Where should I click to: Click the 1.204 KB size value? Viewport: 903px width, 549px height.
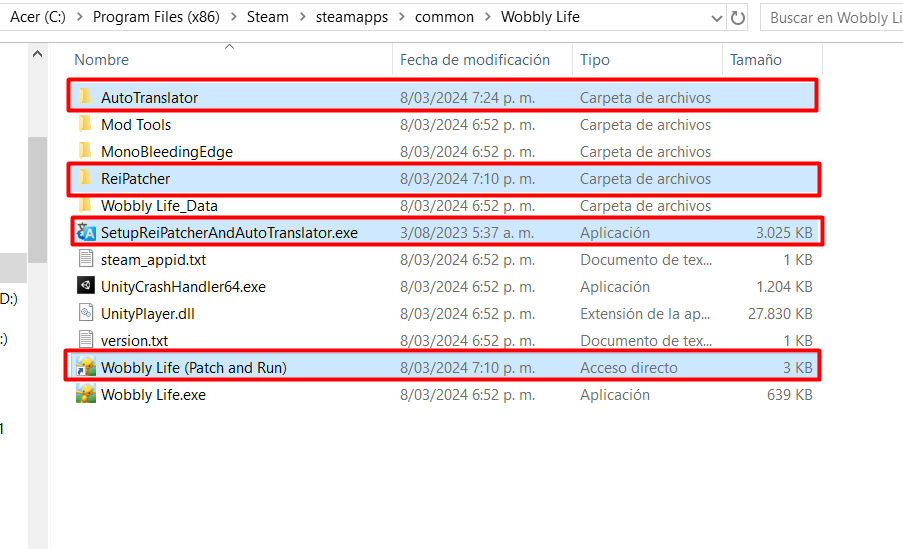(784, 287)
